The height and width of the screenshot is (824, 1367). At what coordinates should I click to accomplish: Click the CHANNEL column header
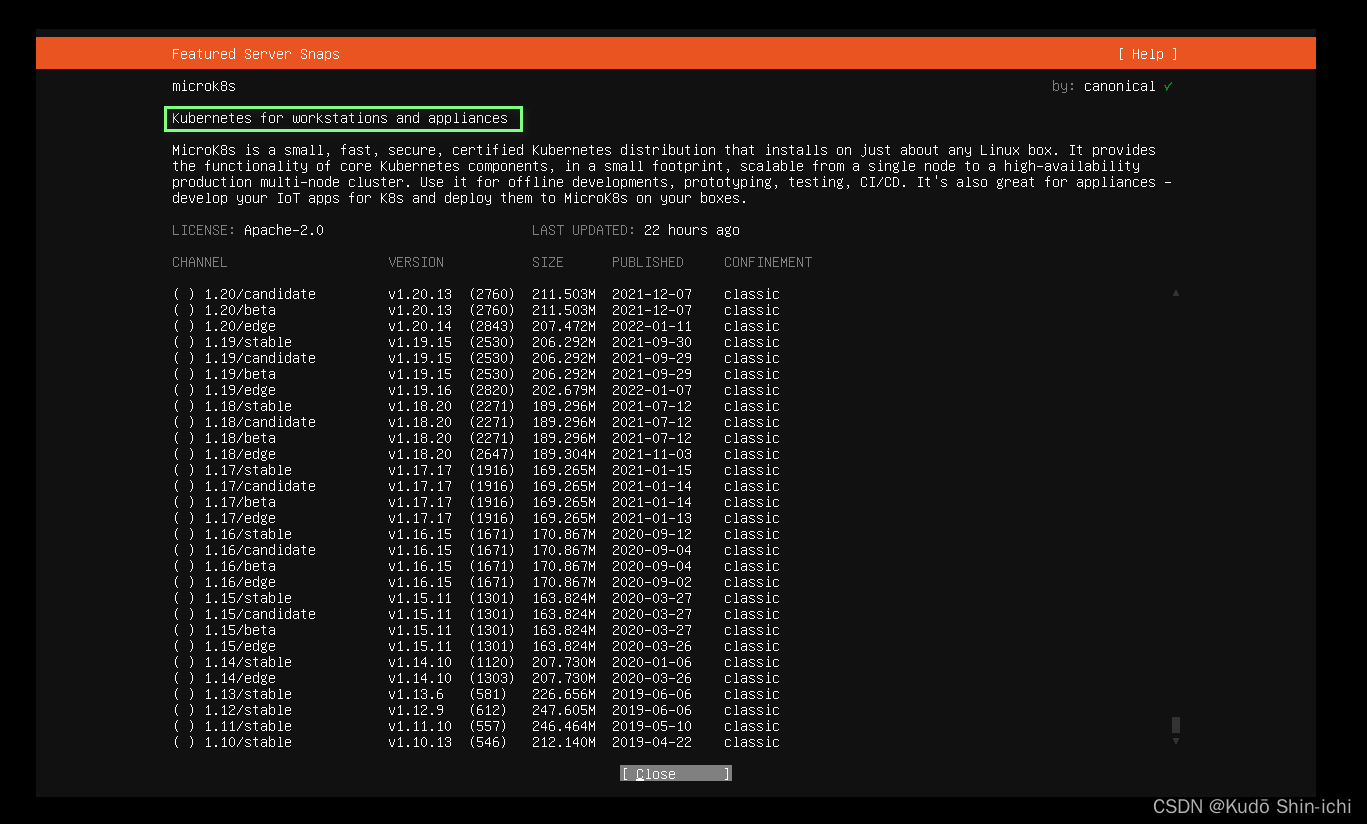[x=200, y=262]
